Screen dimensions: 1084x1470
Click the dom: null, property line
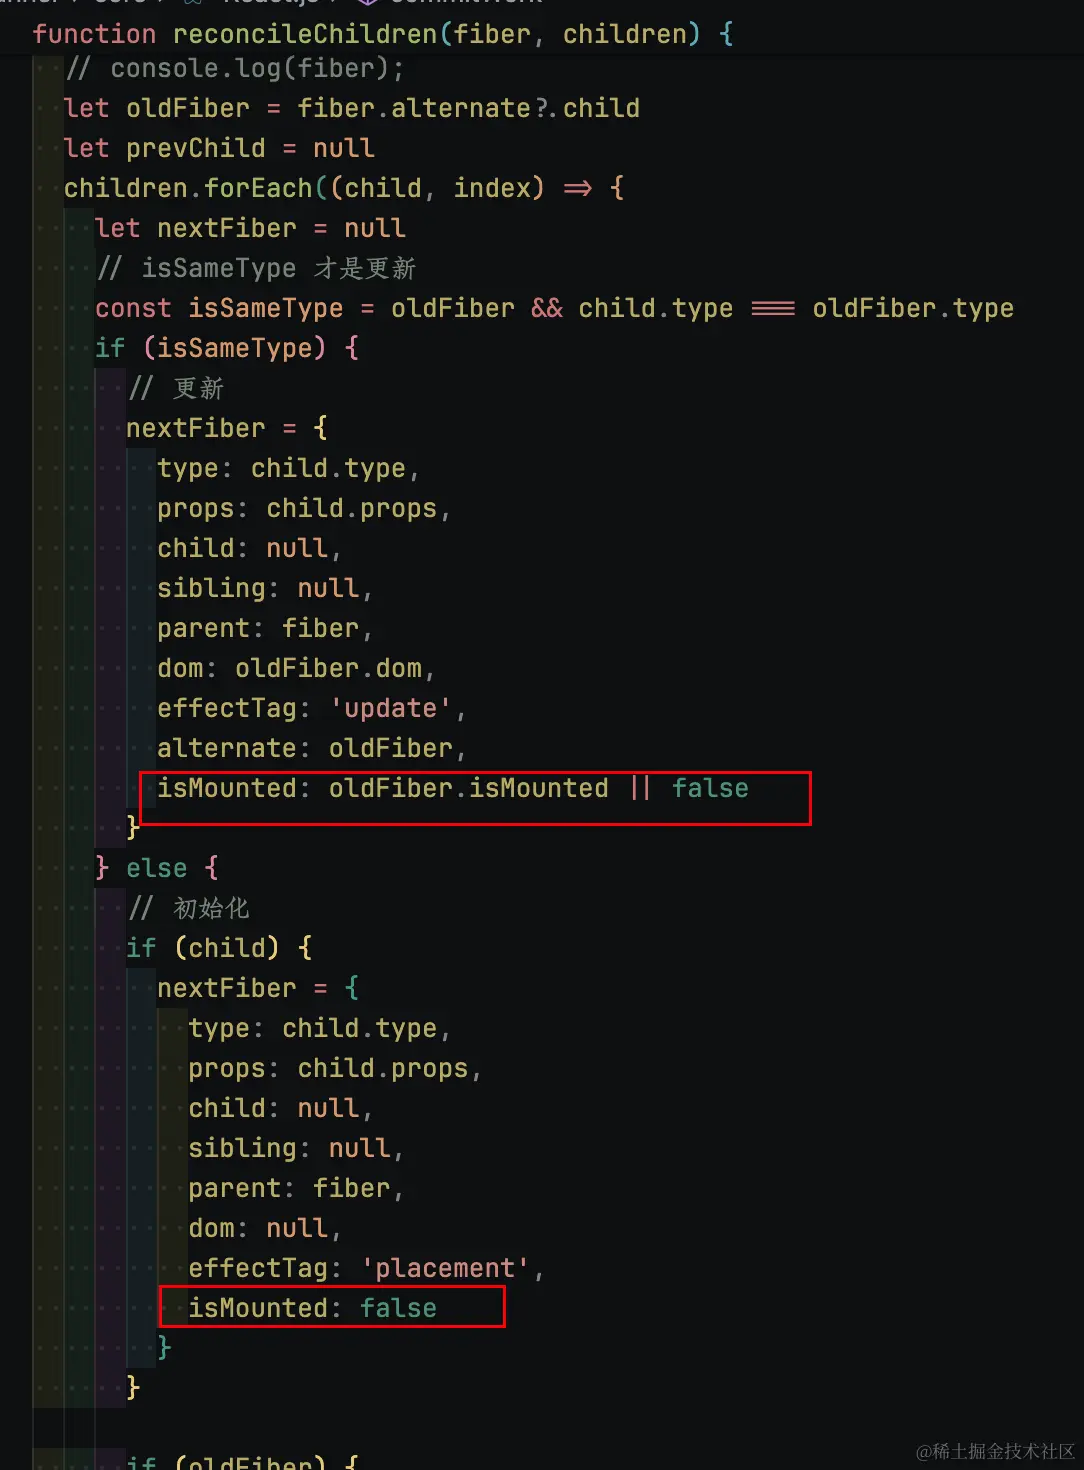(265, 1228)
